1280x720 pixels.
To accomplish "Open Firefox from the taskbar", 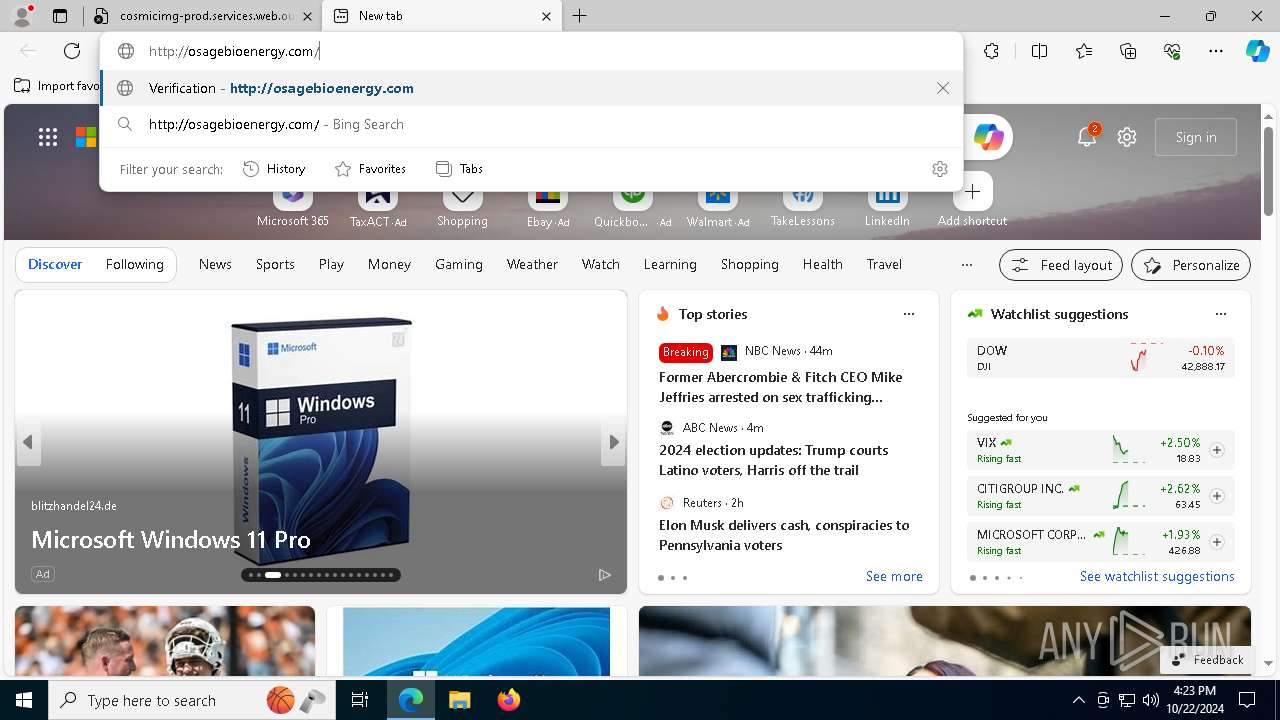I will point(508,700).
